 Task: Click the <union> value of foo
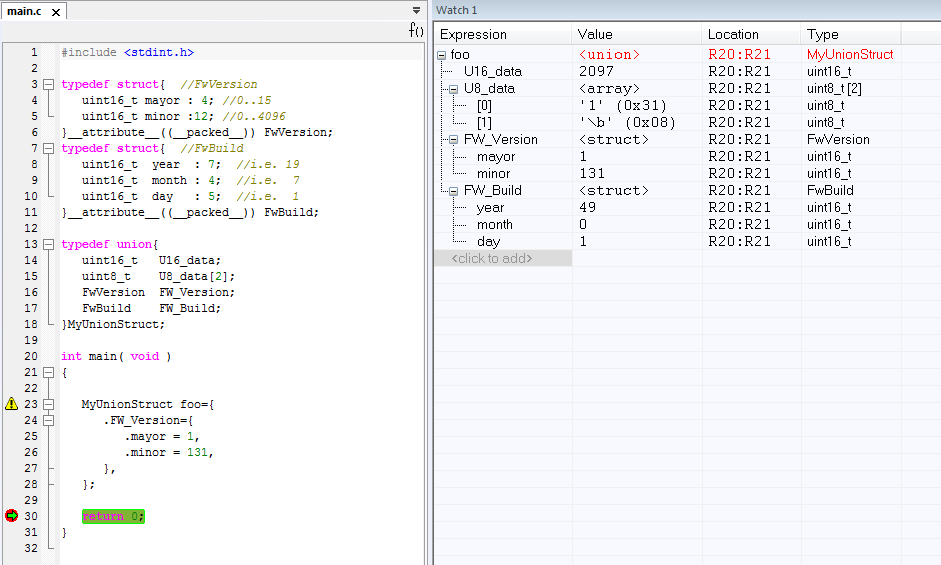point(609,55)
